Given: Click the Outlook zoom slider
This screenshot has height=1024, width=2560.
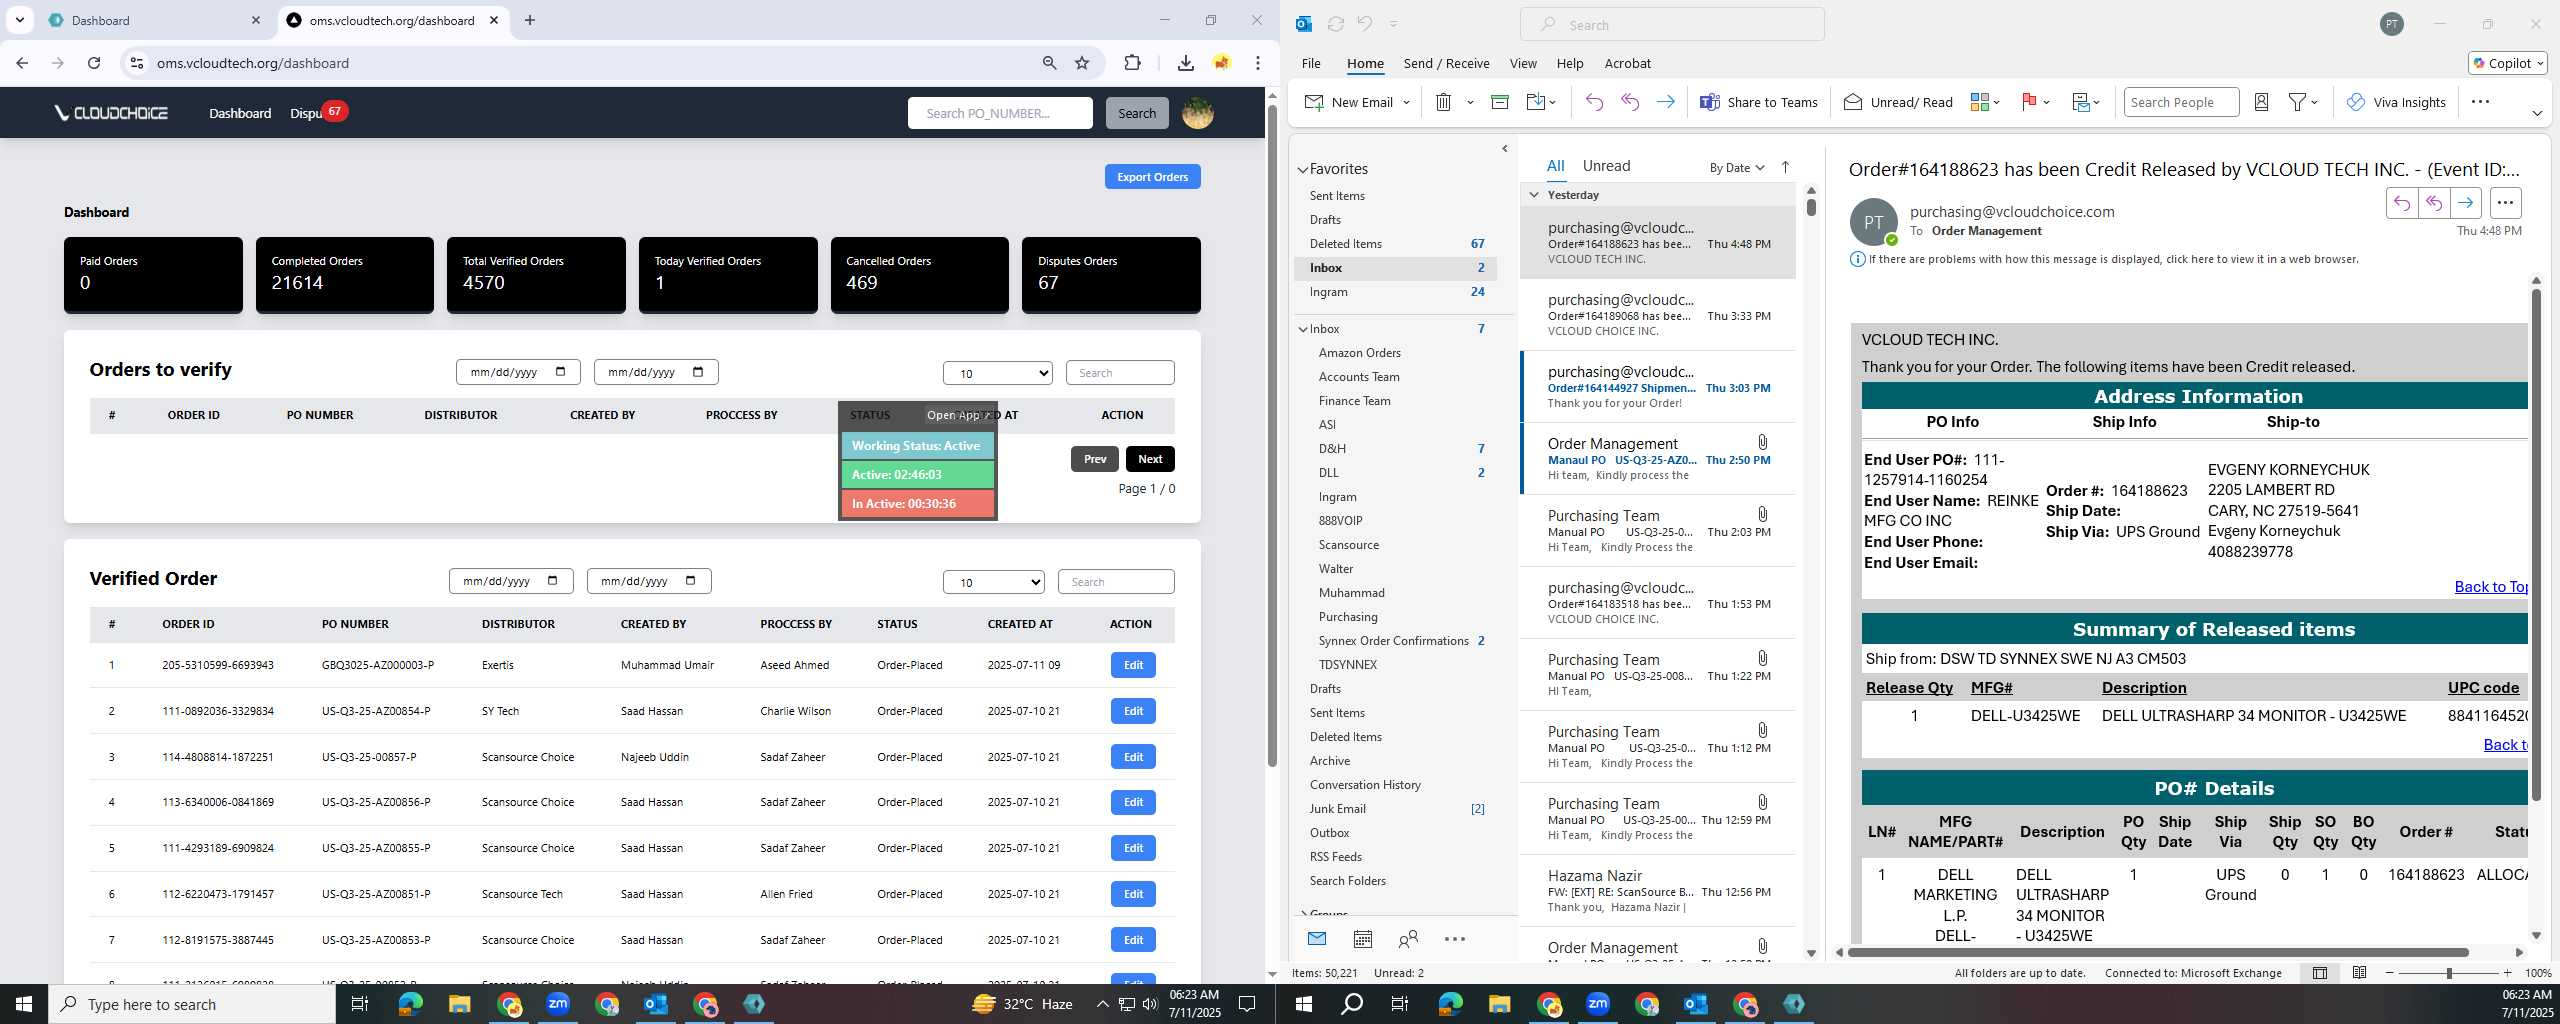Looking at the screenshot, I should tap(2449, 973).
